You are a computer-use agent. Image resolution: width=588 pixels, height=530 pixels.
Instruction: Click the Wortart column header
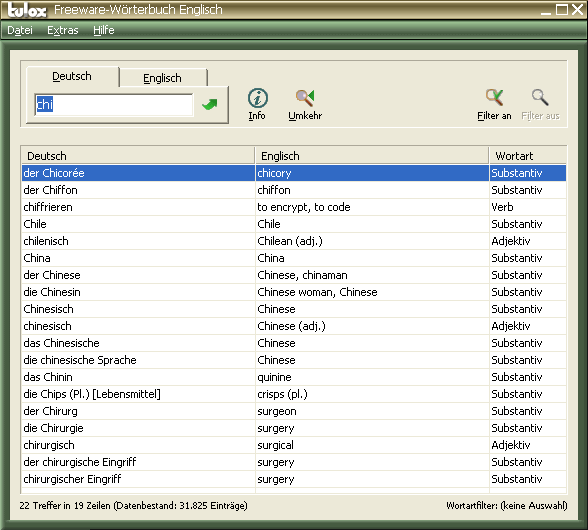(x=528, y=156)
